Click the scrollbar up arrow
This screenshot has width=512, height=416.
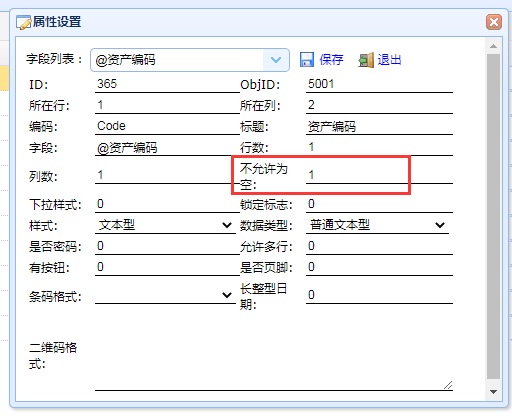point(493,46)
